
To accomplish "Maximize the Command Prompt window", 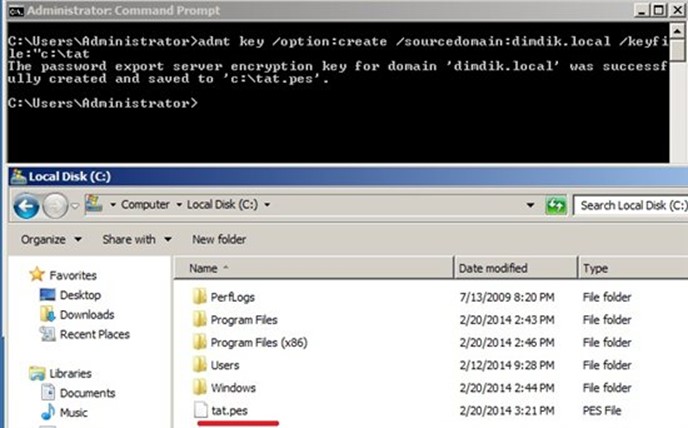I will pyautogui.click(x=659, y=11).
